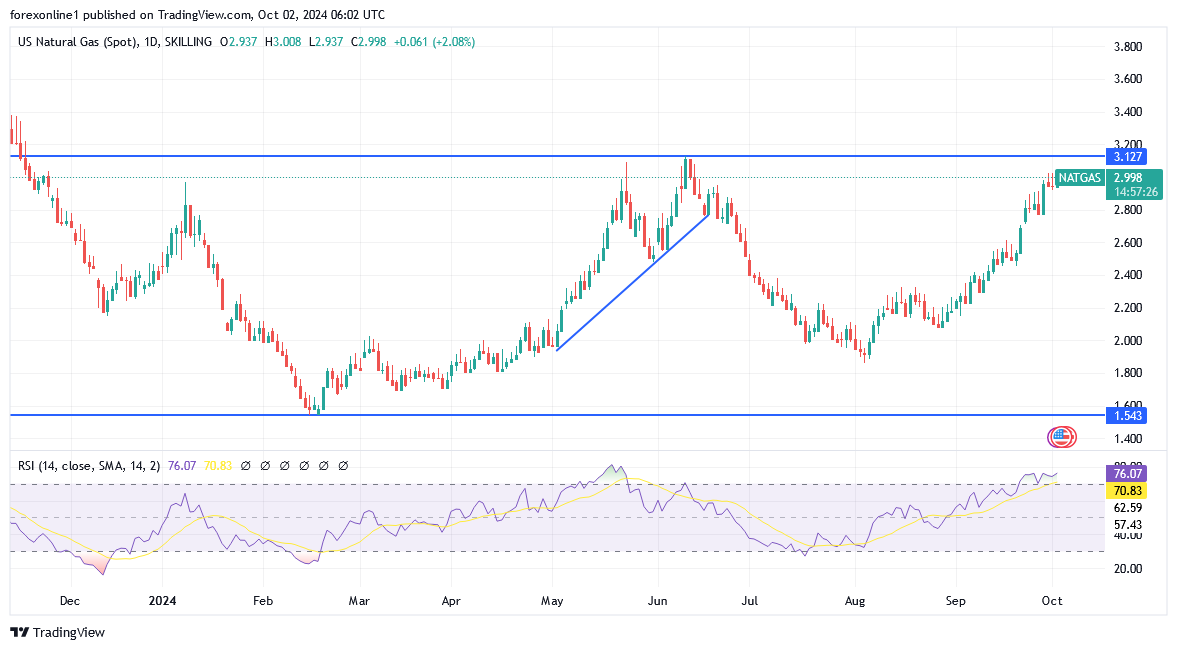The height and width of the screenshot is (650, 1177).
Task: Click the yellow 70.83 RSI SMA value
Action: coord(218,465)
